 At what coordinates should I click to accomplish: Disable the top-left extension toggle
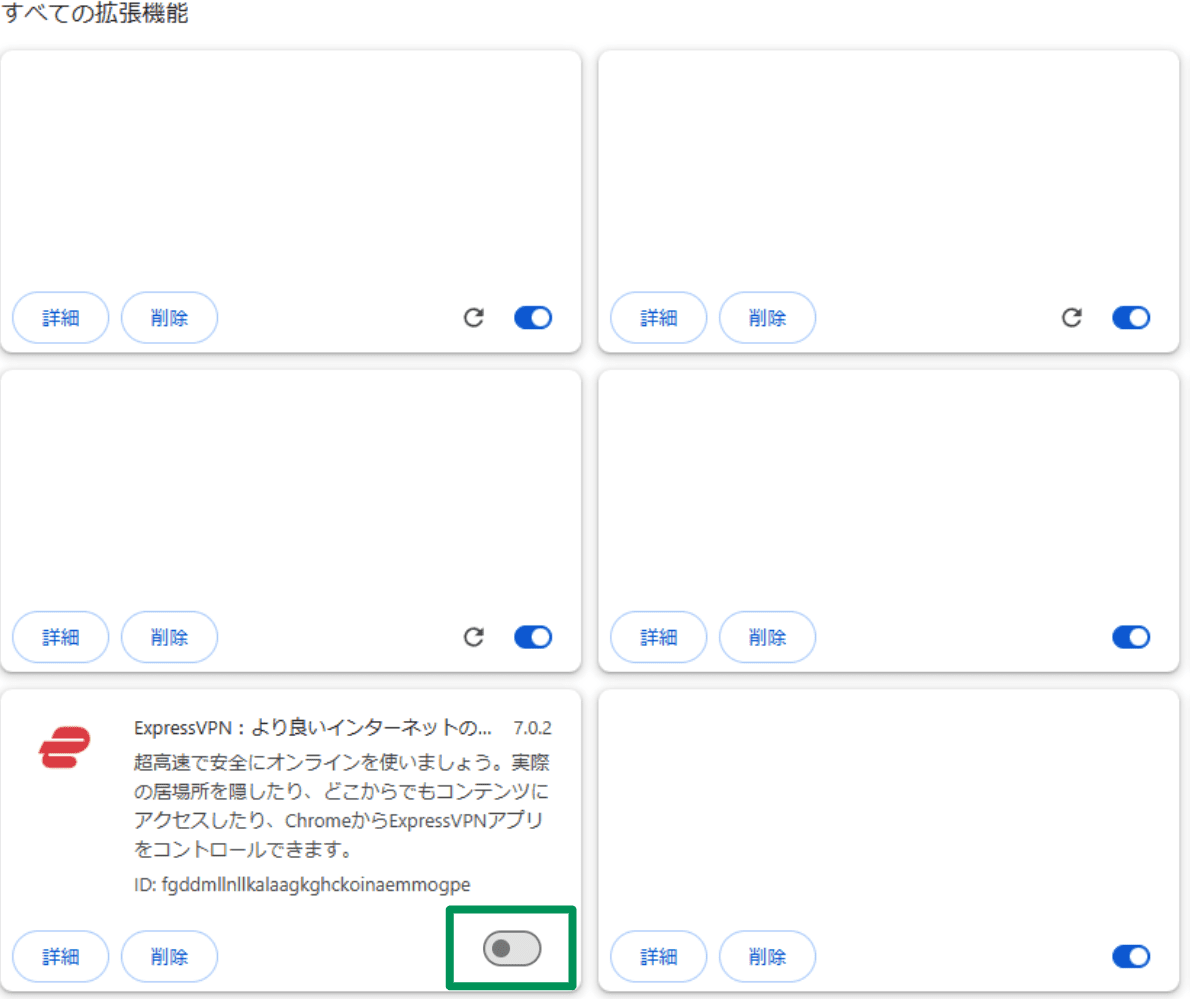pyautogui.click(x=533, y=317)
